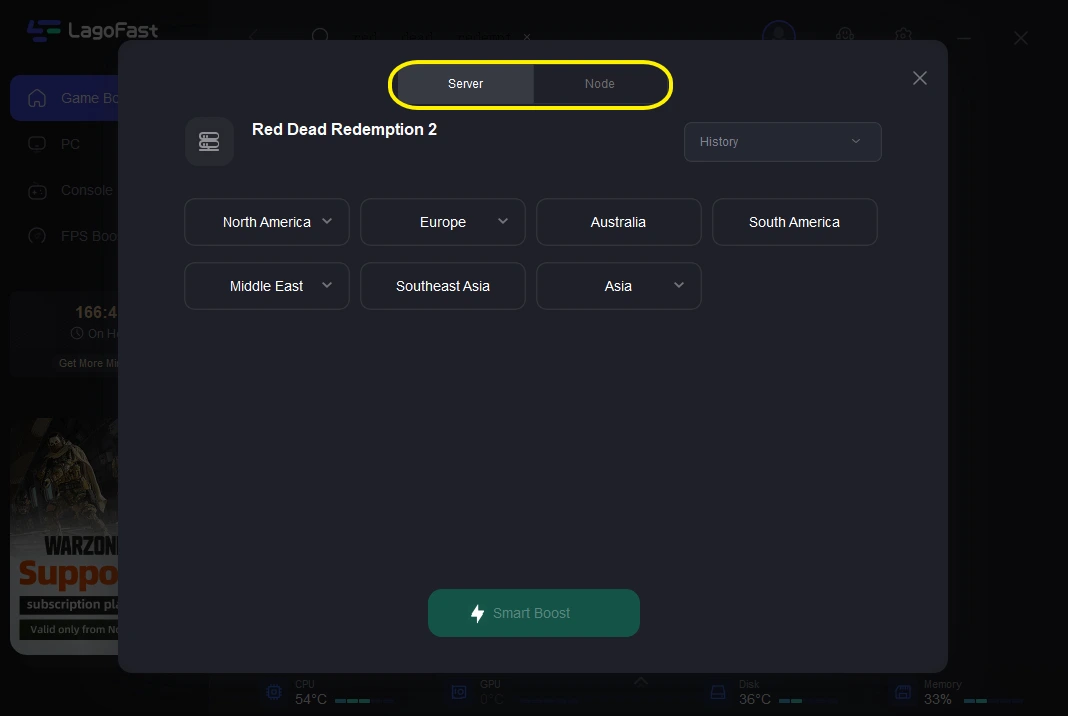
Task: Expand the Asia region list
Action: click(x=618, y=286)
